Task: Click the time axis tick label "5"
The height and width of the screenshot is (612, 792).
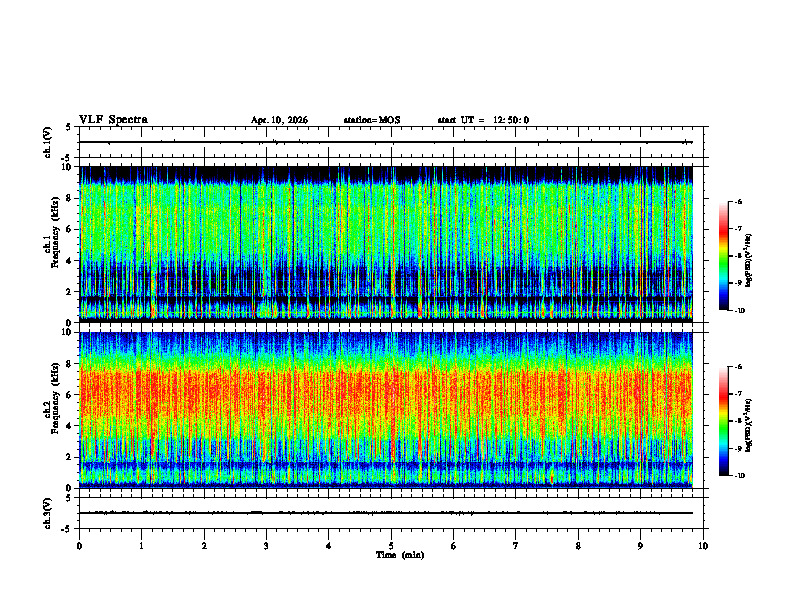Action: 391,546
